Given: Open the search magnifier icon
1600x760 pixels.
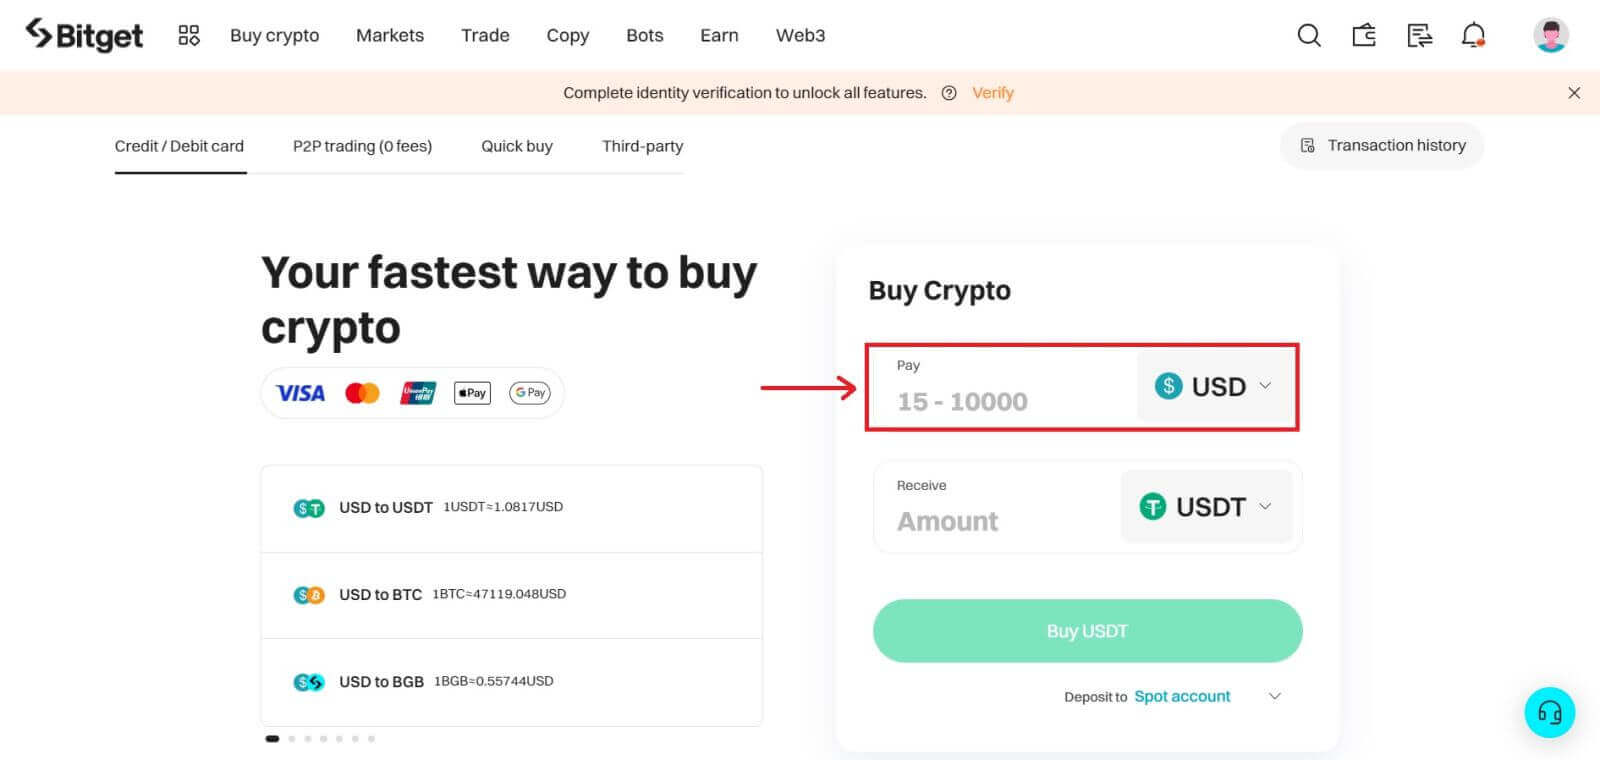Looking at the screenshot, I should (1308, 36).
